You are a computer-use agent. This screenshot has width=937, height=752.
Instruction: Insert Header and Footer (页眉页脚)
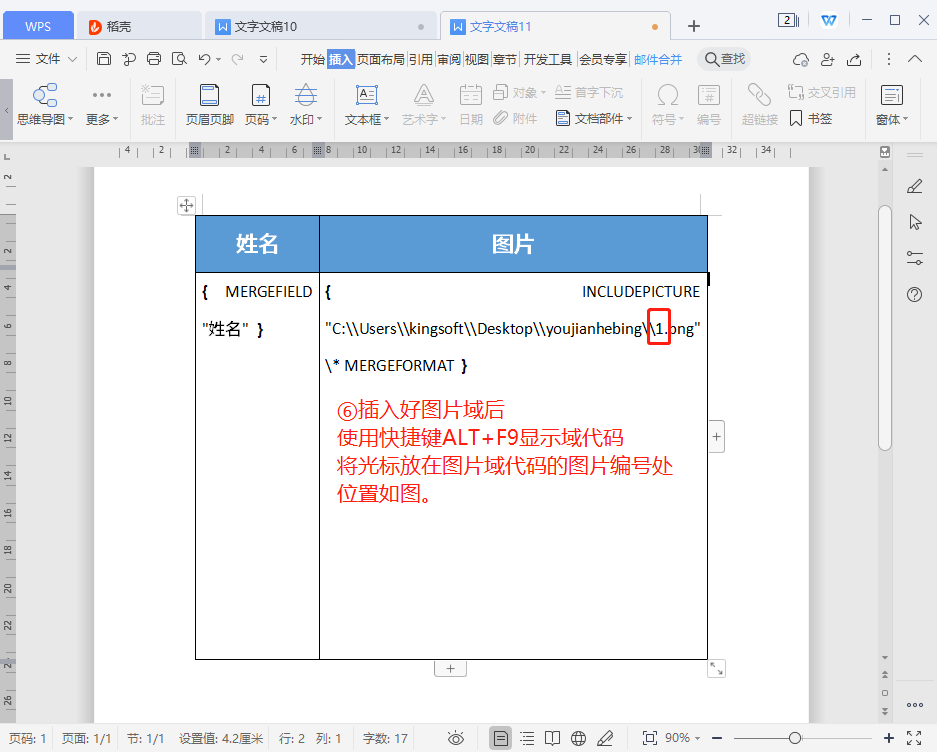[x=209, y=105]
